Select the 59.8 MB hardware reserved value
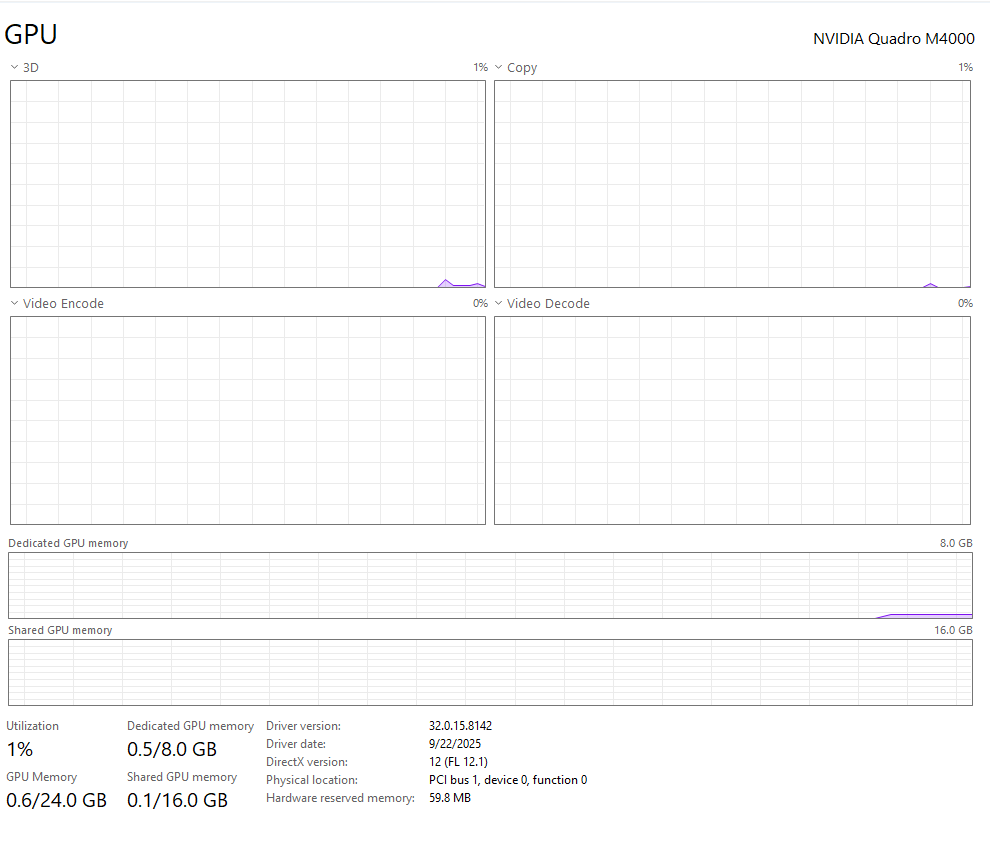Viewport: 990px width, 854px height. point(450,798)
